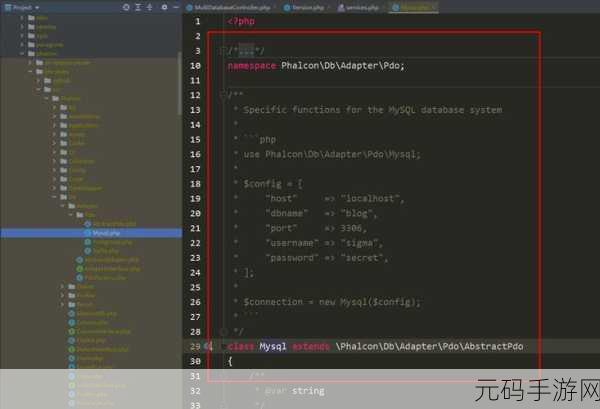This screenshot has height=409, width=600.
Task: Click the Mysql class name on line 29
Action: pyautogui.click(x=273, y=346)
